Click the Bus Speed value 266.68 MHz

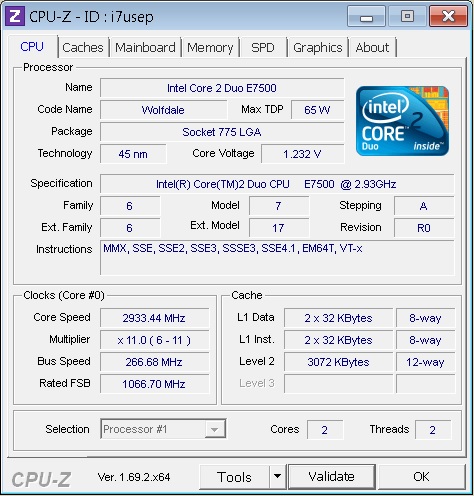pos(154,362)
